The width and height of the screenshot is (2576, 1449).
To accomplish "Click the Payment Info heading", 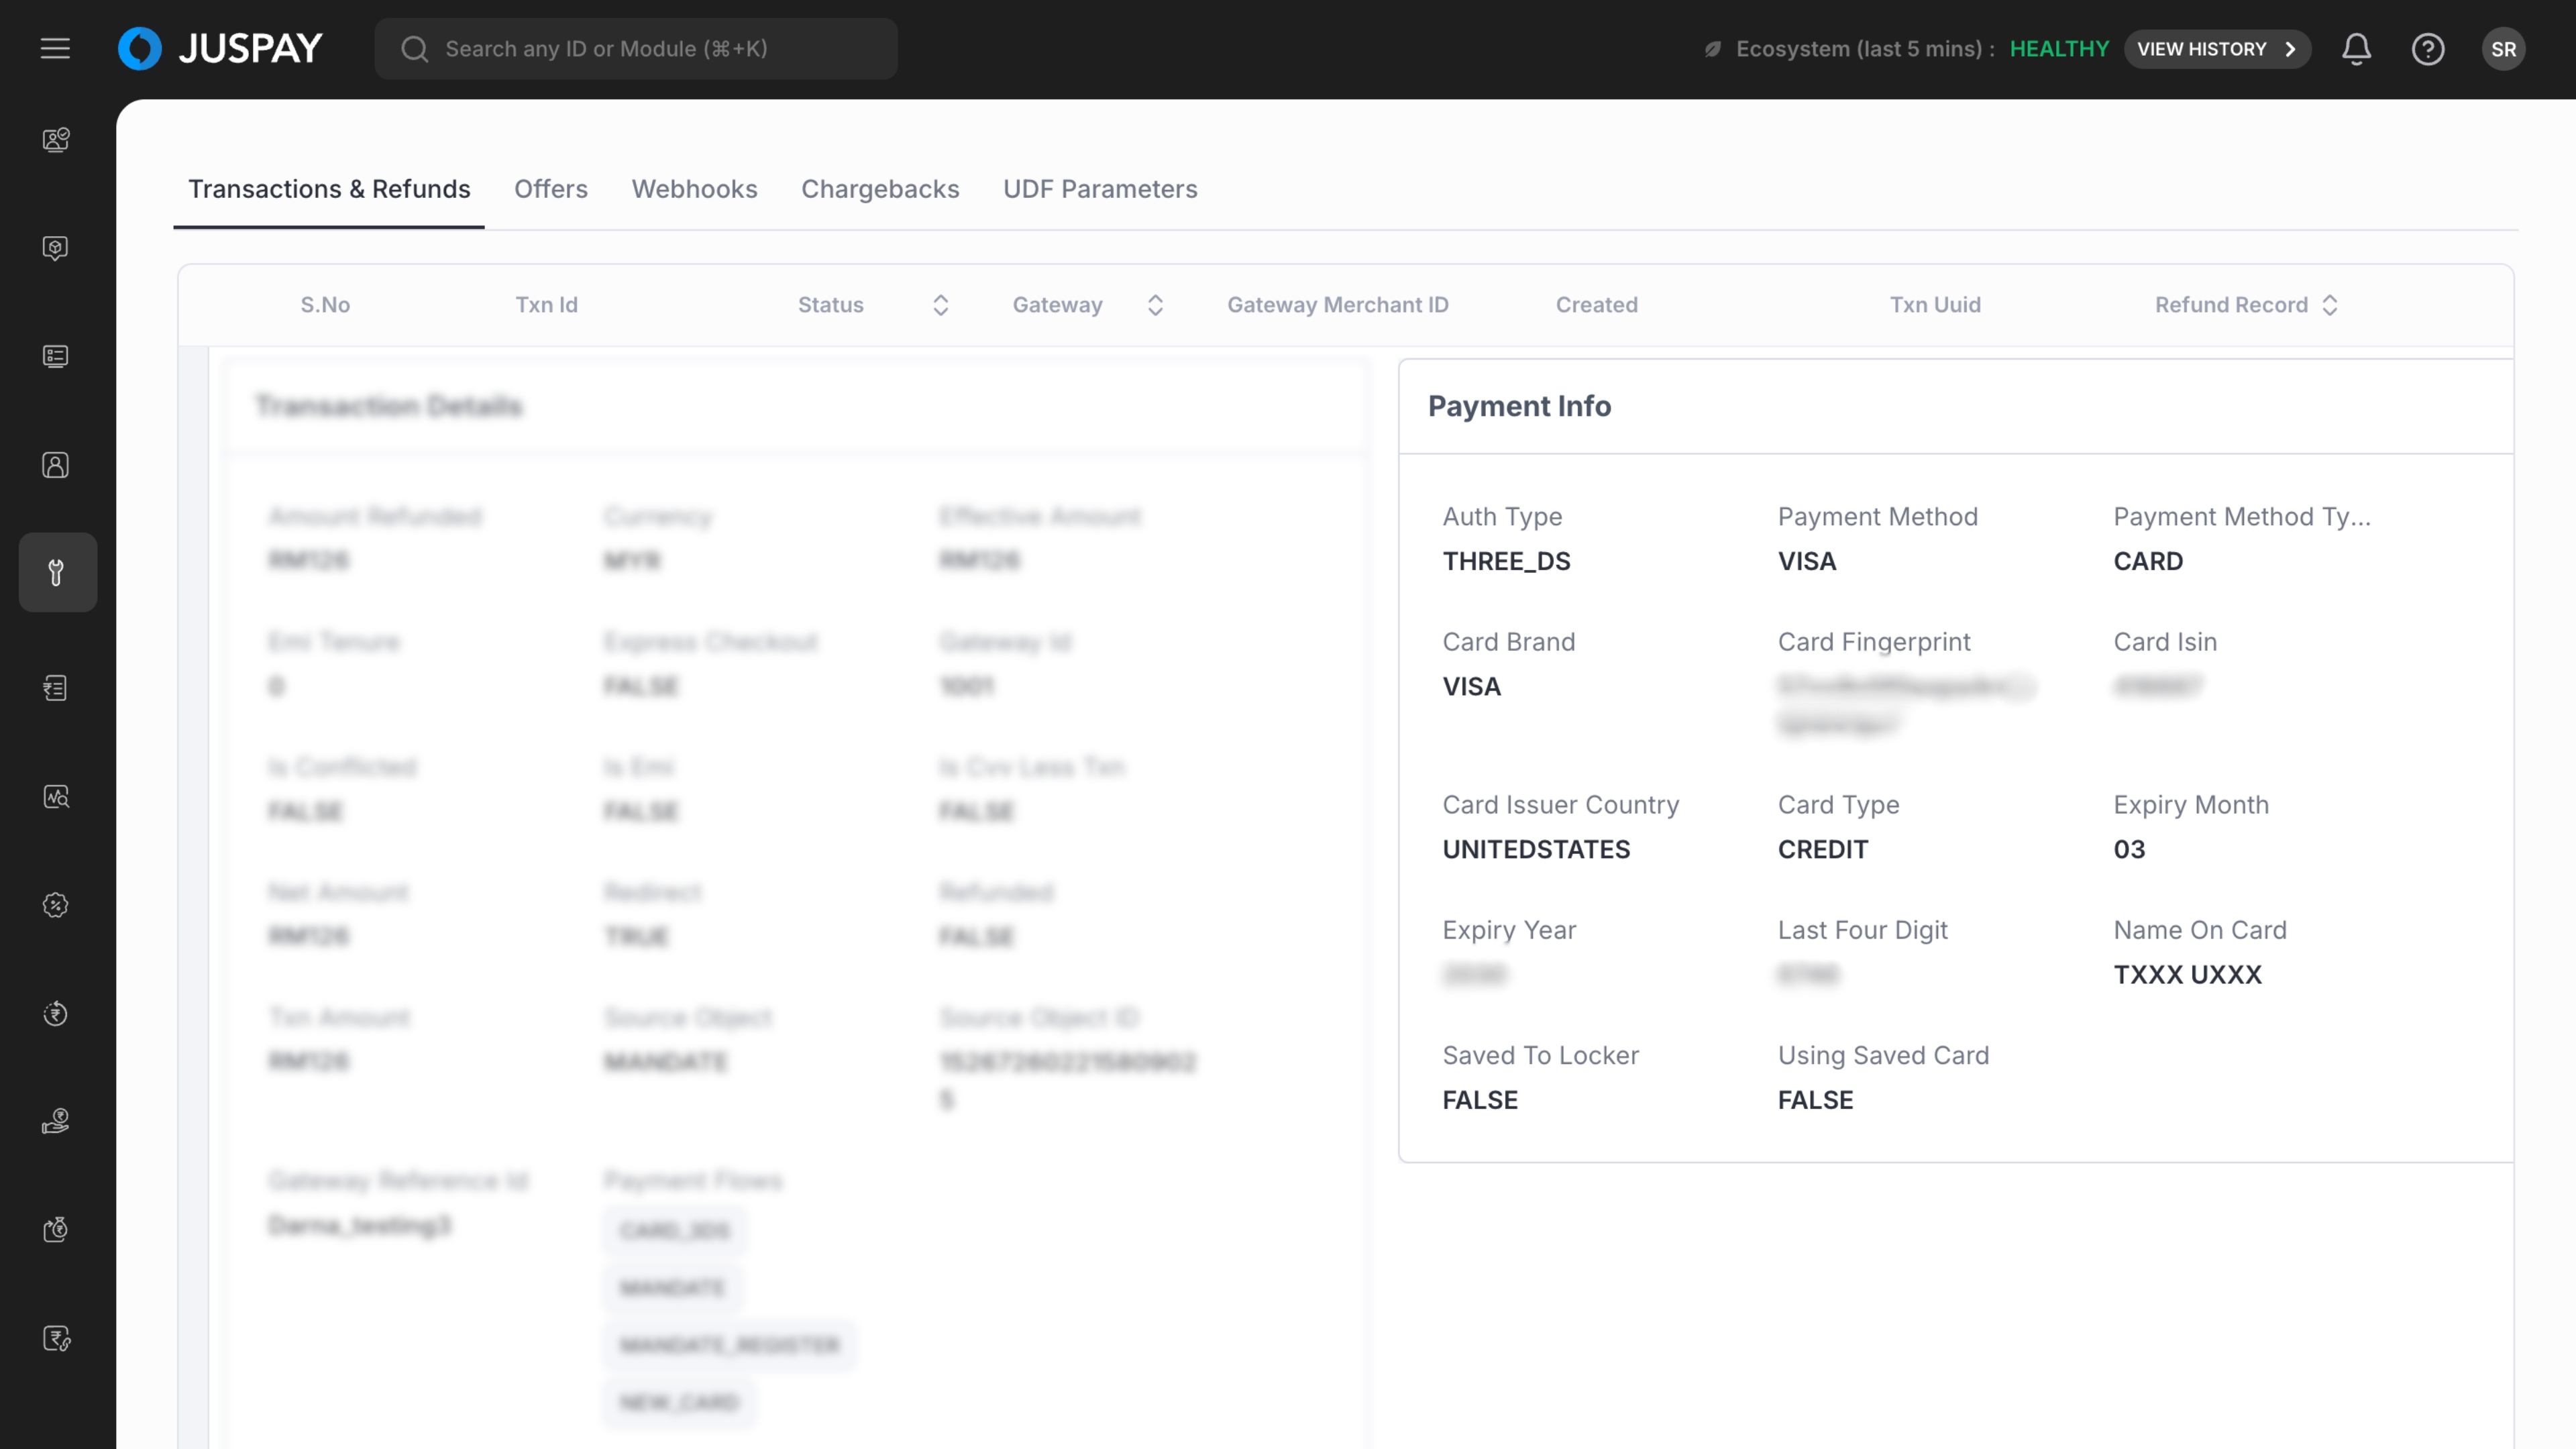I will pyautogui.click(x=1519, y=406).
